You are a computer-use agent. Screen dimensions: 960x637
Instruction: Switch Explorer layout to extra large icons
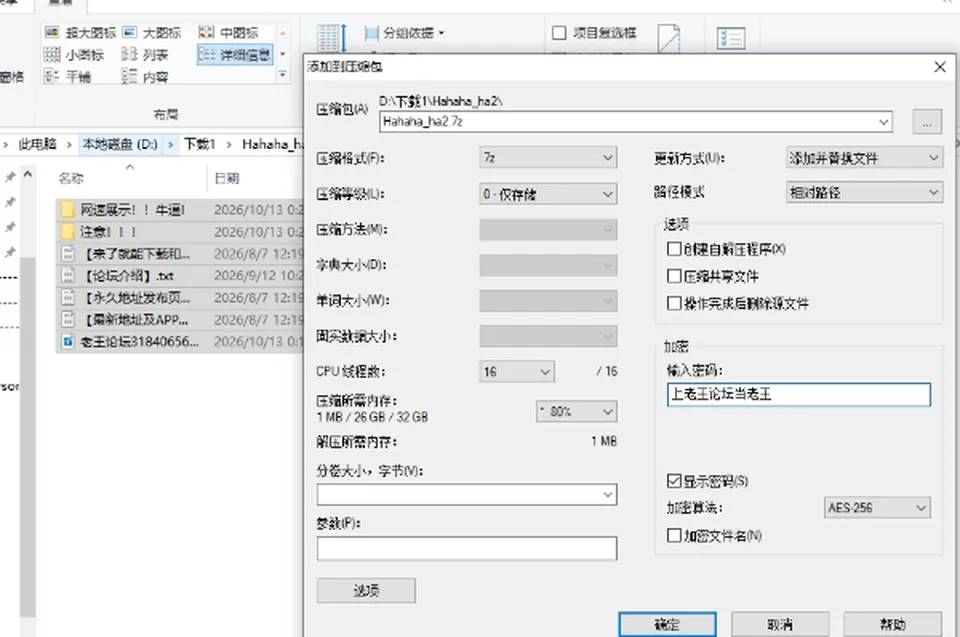[x=80, y=32]
